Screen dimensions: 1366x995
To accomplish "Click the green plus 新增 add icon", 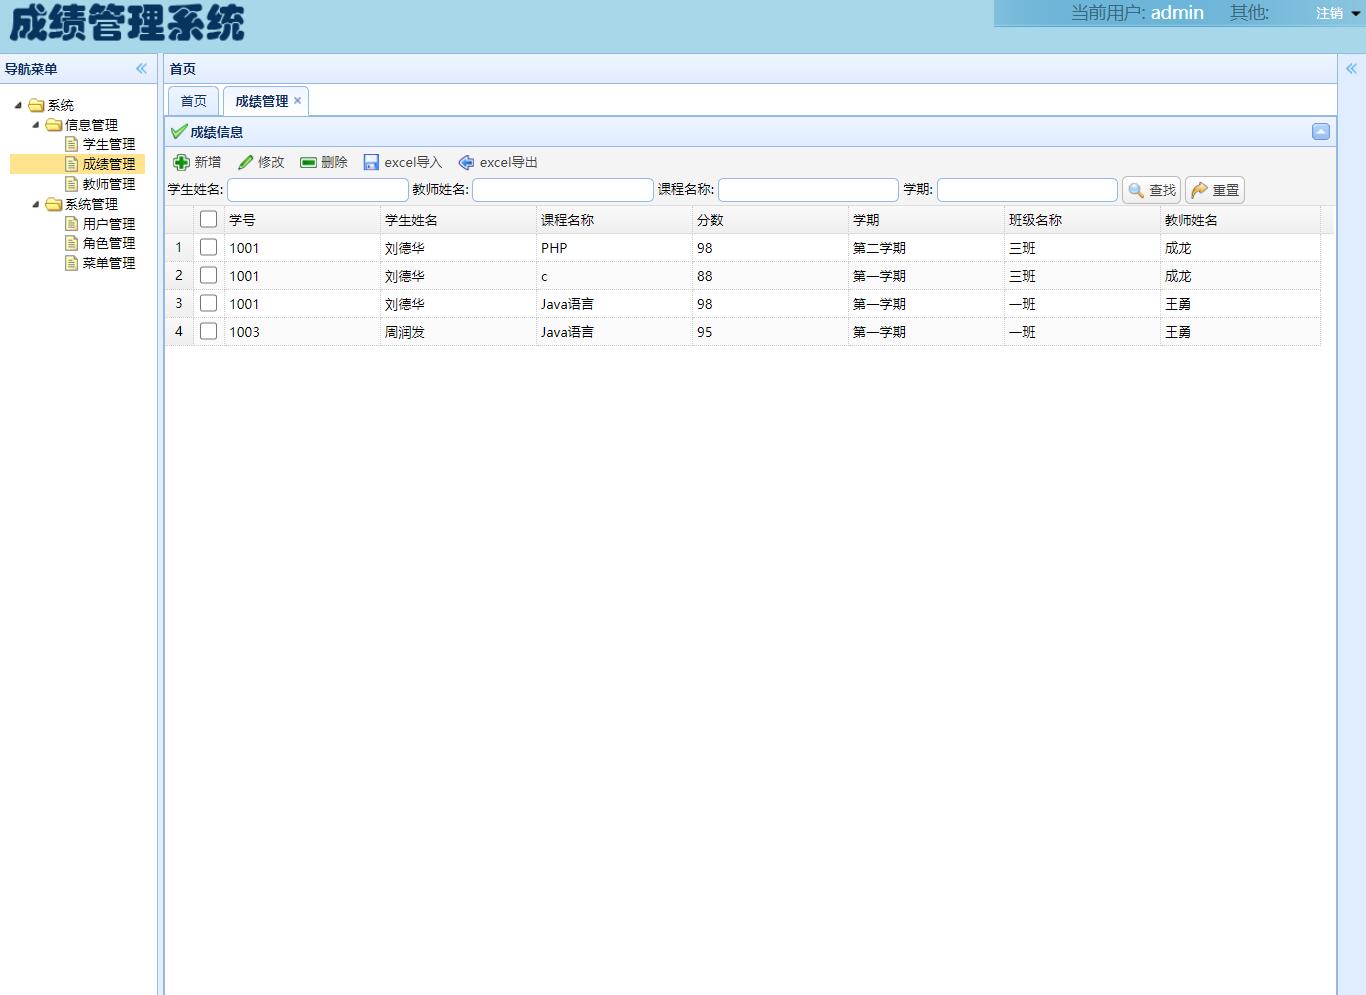I will [x=182, y=162].
